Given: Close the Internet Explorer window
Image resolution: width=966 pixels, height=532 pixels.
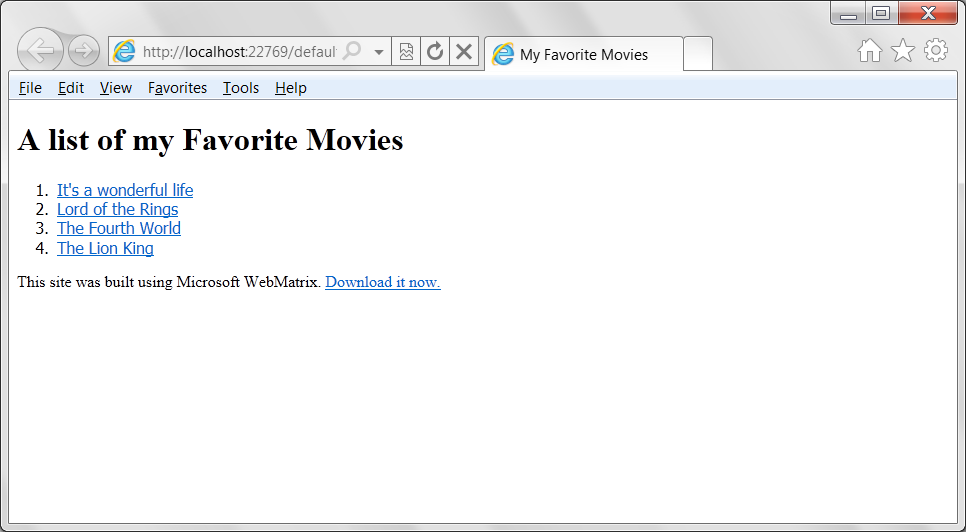Looking at the screenshot, I should (x=928, y=14).
